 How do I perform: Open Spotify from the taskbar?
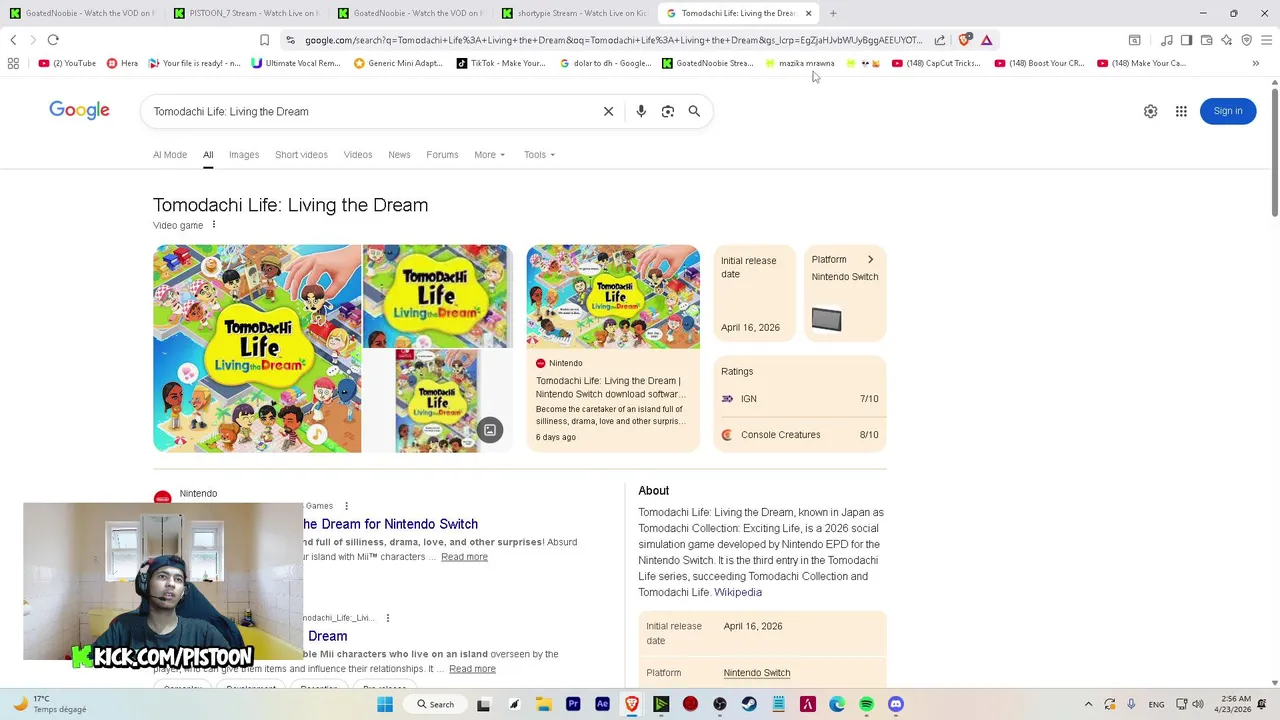(866, 704)
